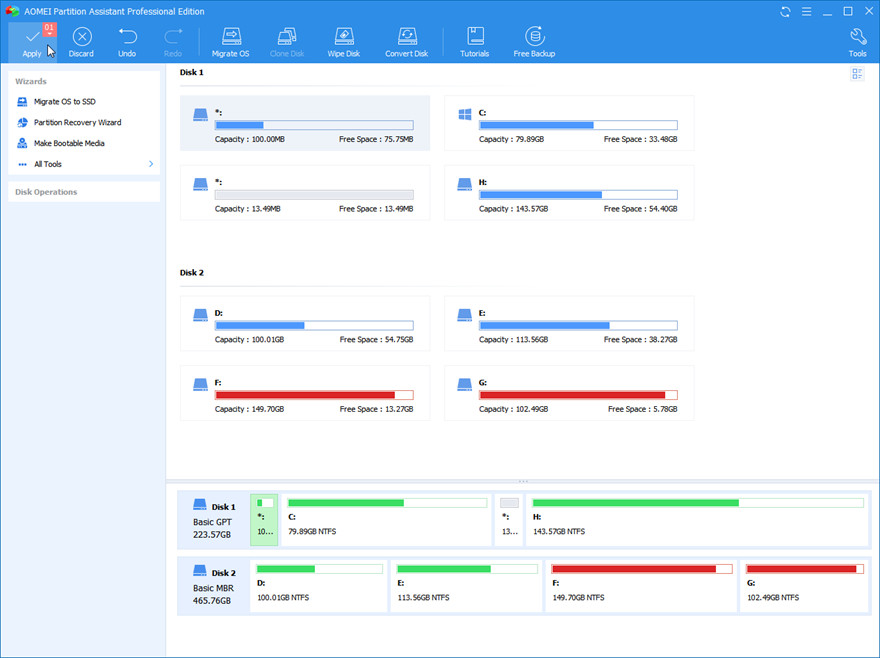Undo the last operation
The width and height of the screenshot is (880, 658).
(127, 43)
